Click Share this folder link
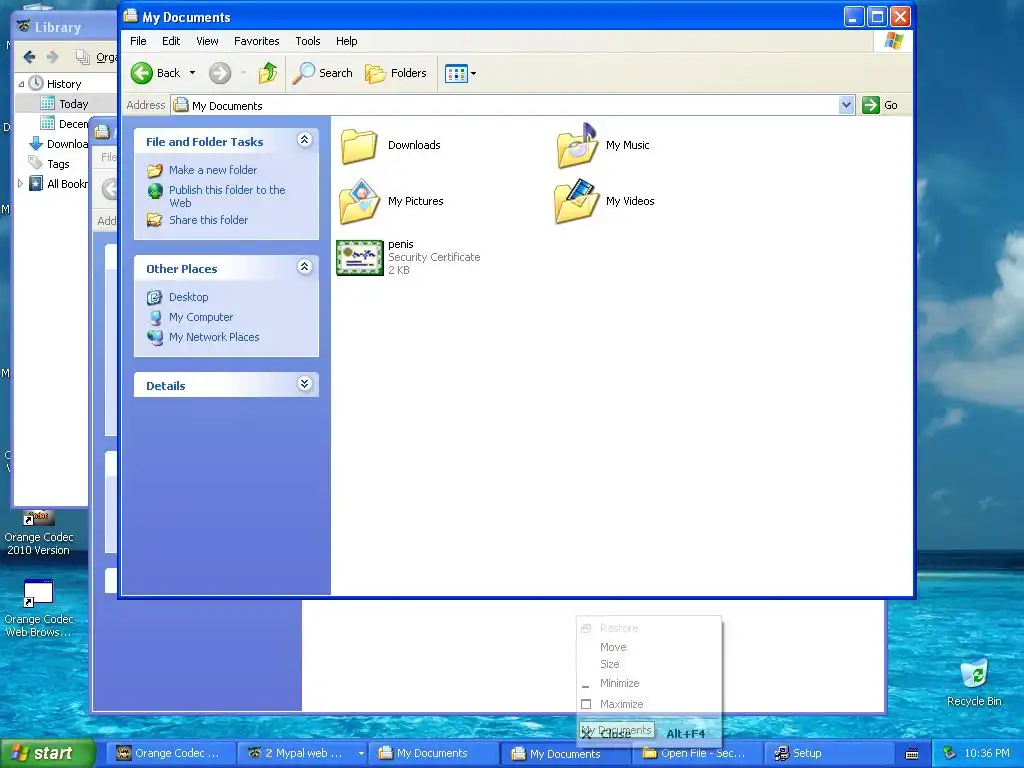This screenshot has height=768, width=1024. click(208, 220)
